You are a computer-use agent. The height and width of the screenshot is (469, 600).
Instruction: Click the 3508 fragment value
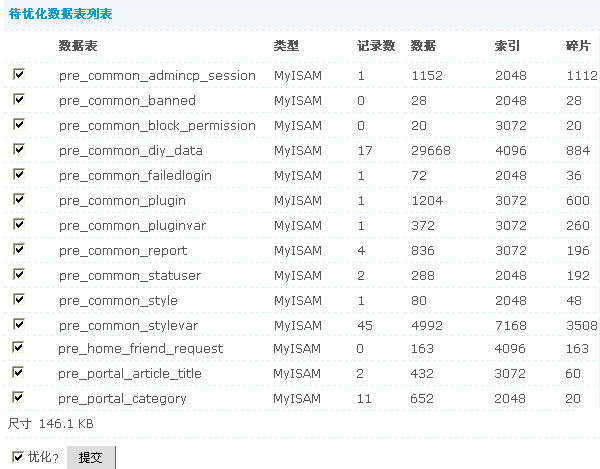pyautogui.click(x=582, y=326)
